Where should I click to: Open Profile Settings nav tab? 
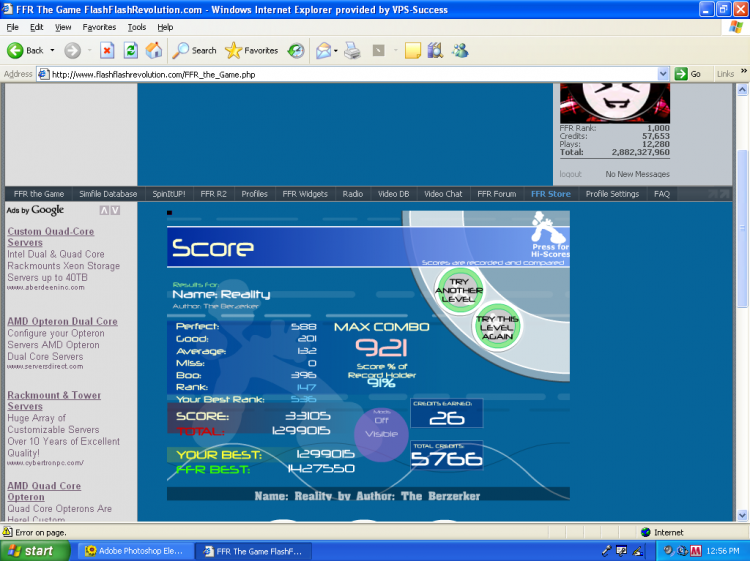(x=612, y=194)
